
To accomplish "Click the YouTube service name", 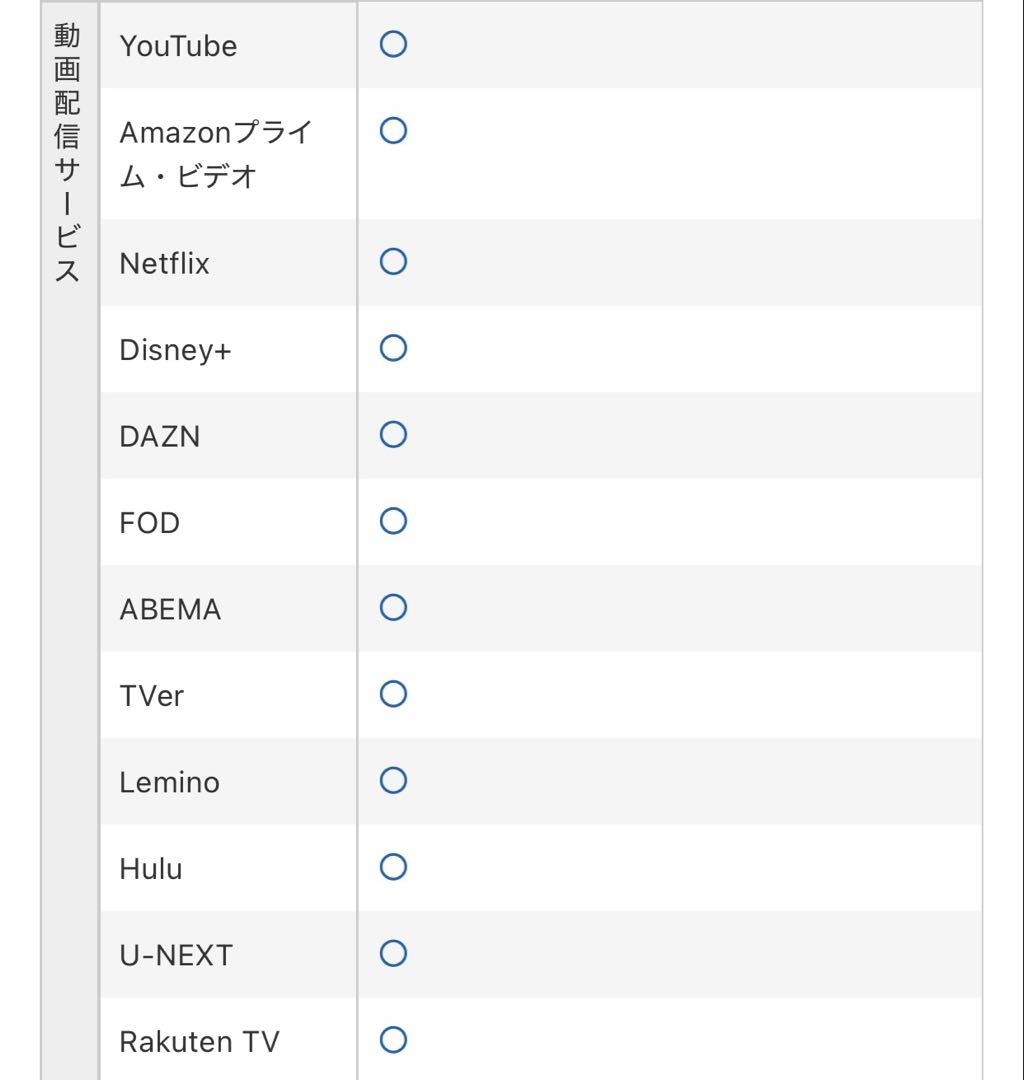I will click(x=178, y=46).
